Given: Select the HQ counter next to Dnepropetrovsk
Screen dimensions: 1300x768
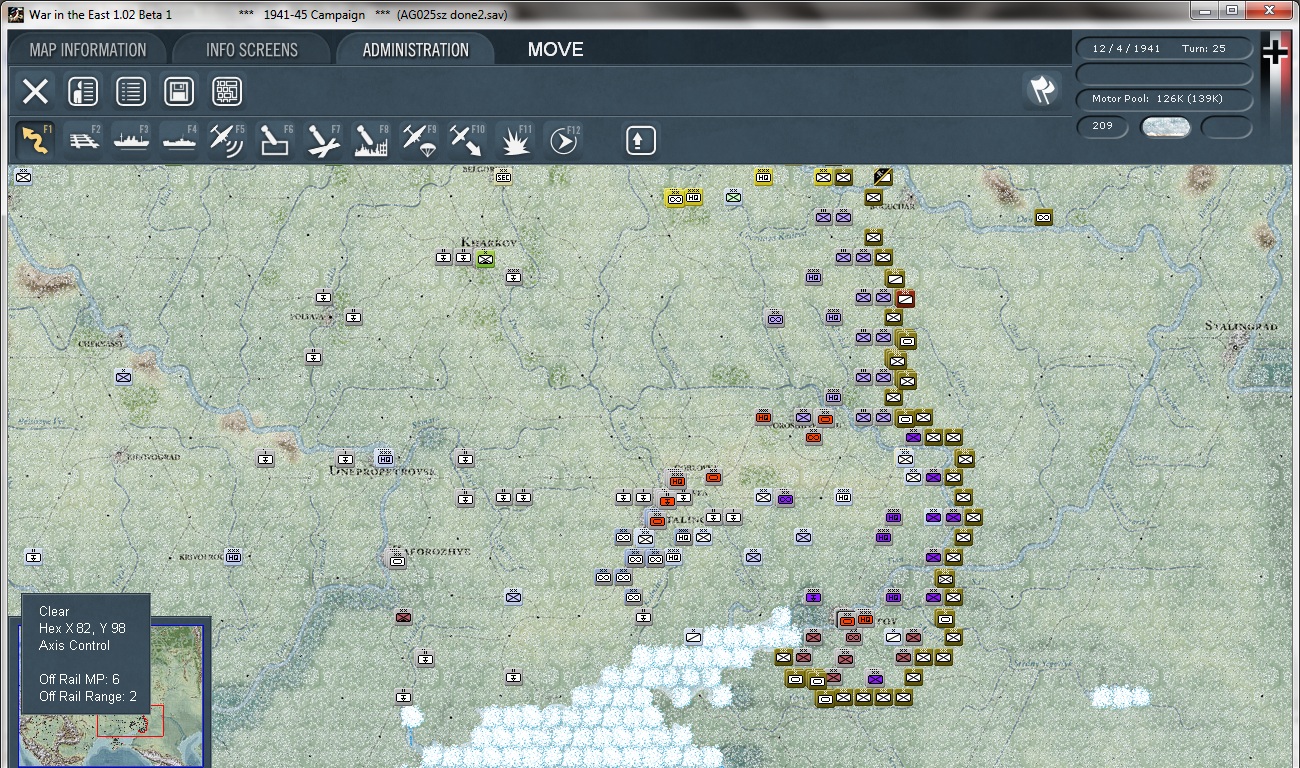Looking at the screenshot, I should pyautogui.click(x=385, y=459).
